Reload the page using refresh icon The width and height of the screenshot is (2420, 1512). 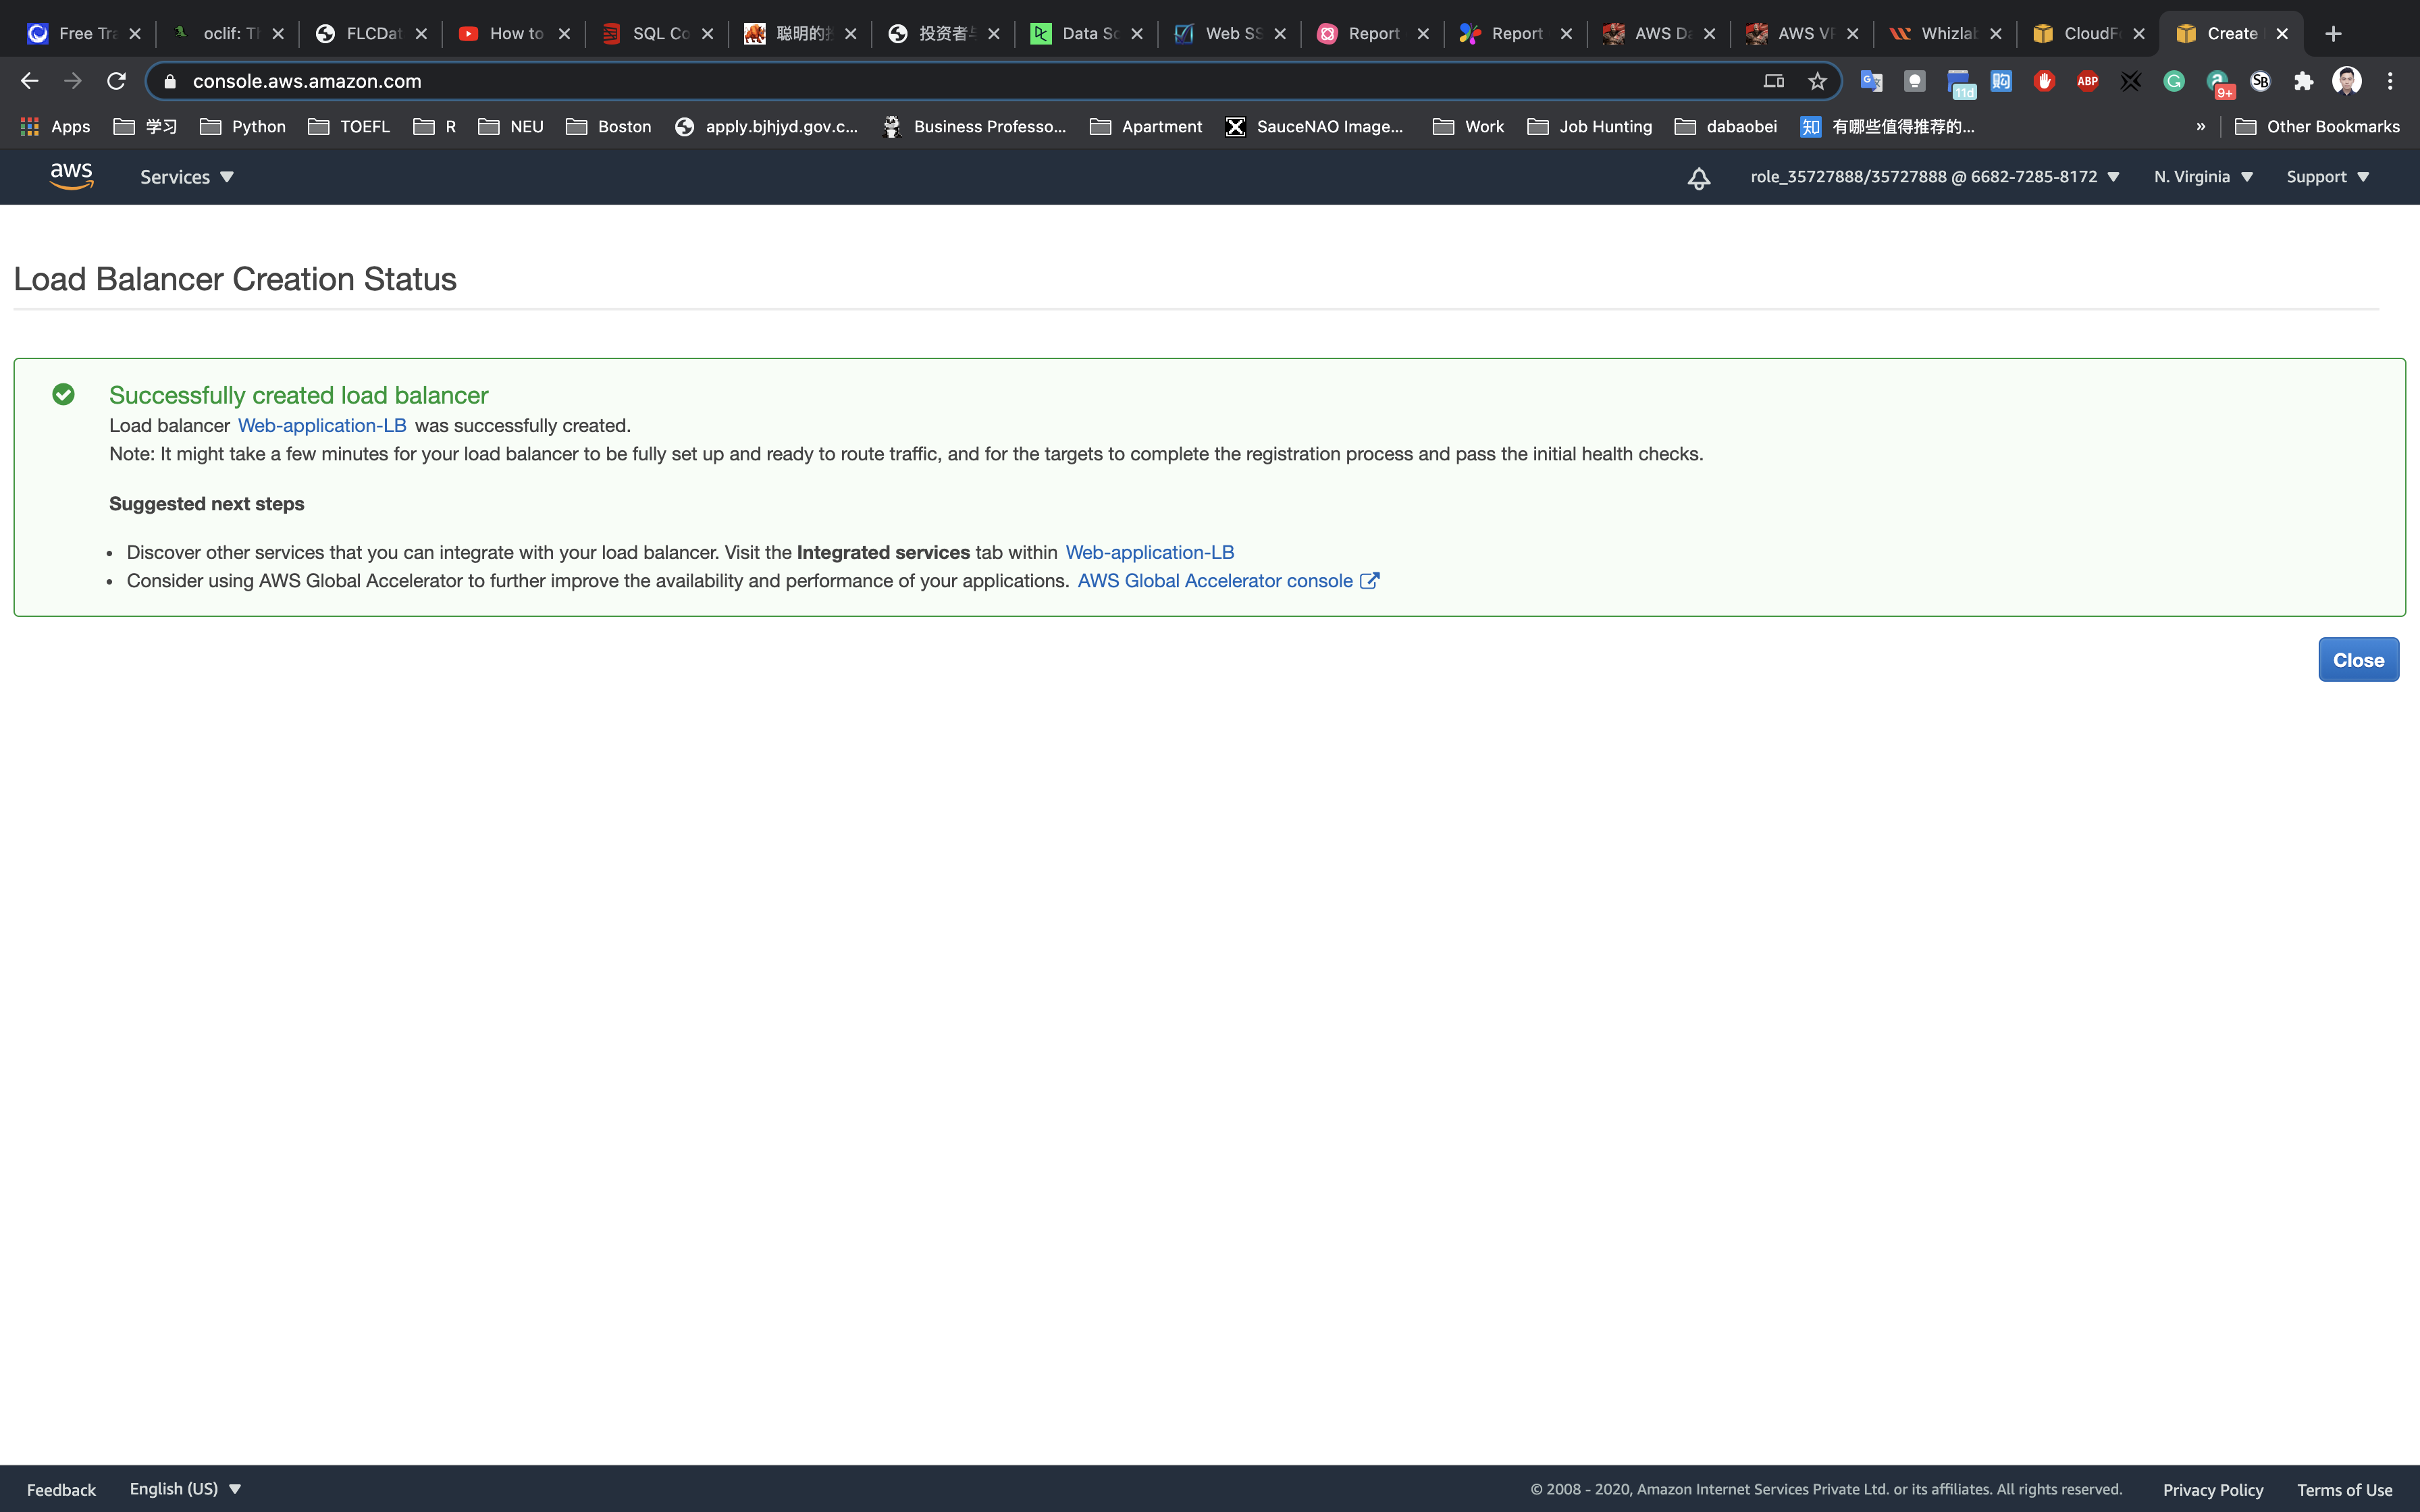pyautogui.click(x=116, y=81)
